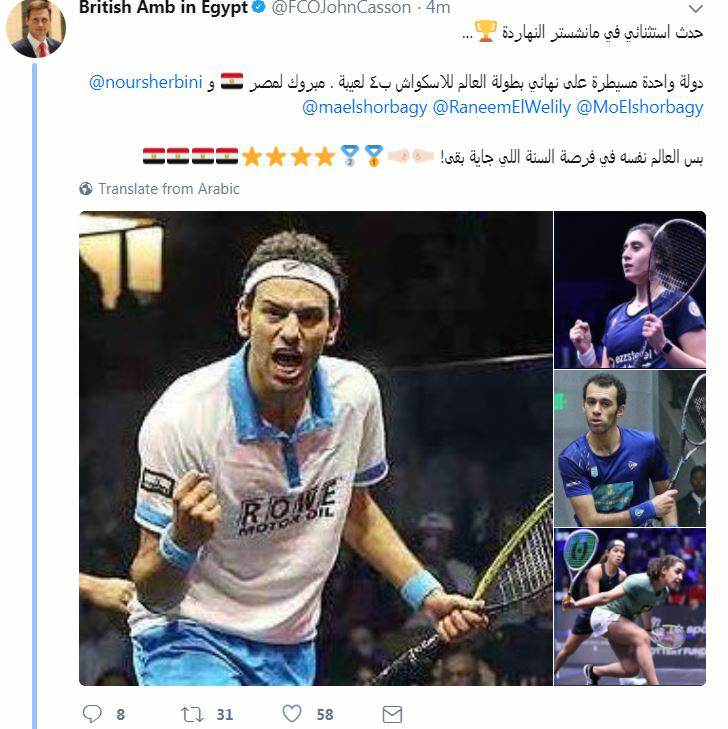This screenshot has width=728, height=729.
Task: Click Translate from Arabic
Action: point(169,189)
